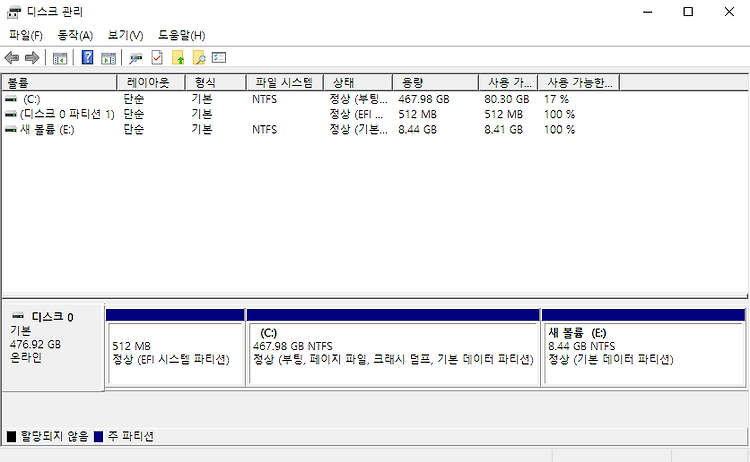Click the checklist view toolbar icon
The height and width of the screenshot is (462, 750).
[219, 57]
